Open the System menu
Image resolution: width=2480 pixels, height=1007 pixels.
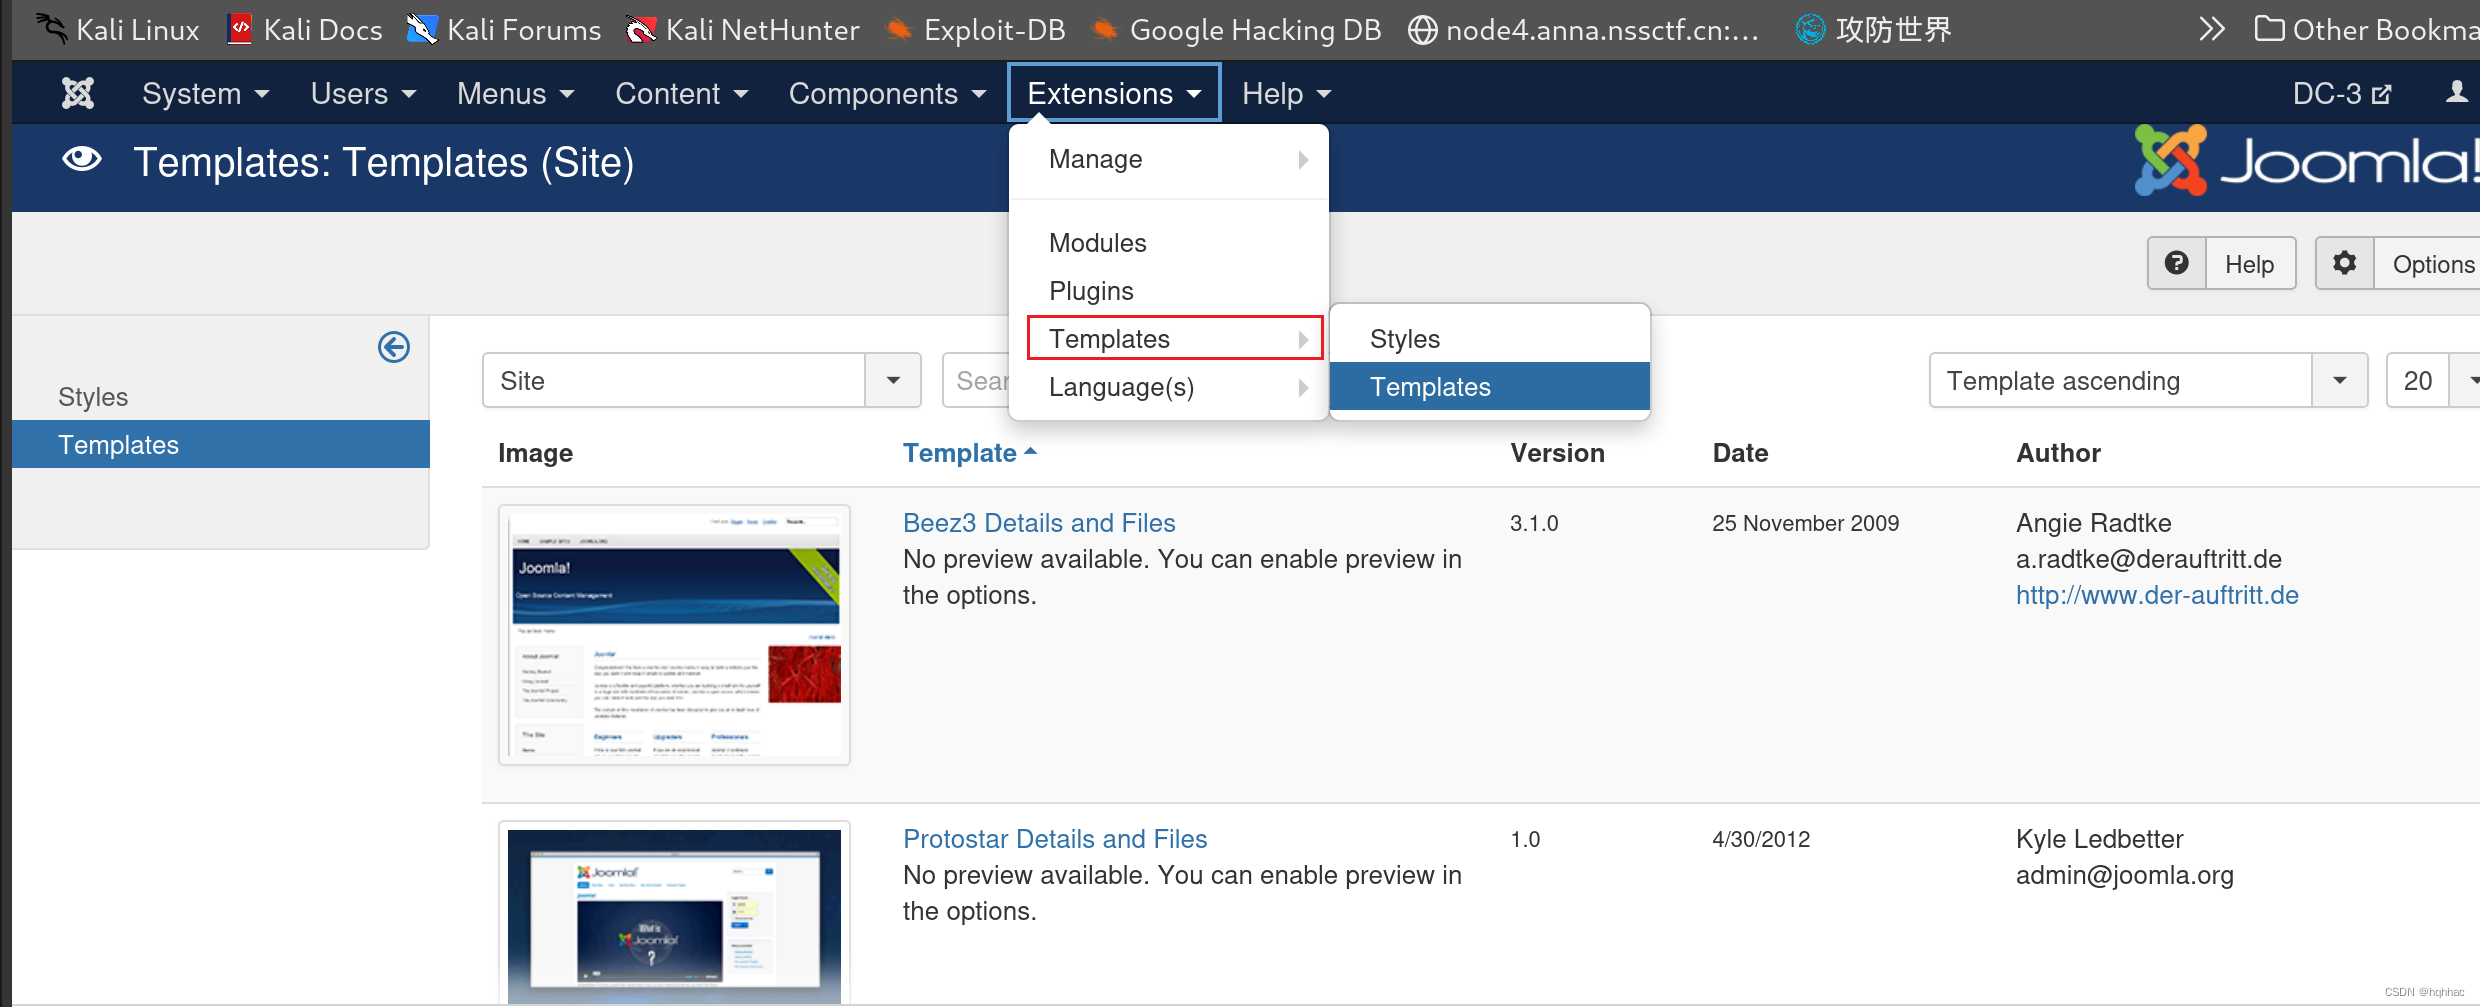[206, 93]
